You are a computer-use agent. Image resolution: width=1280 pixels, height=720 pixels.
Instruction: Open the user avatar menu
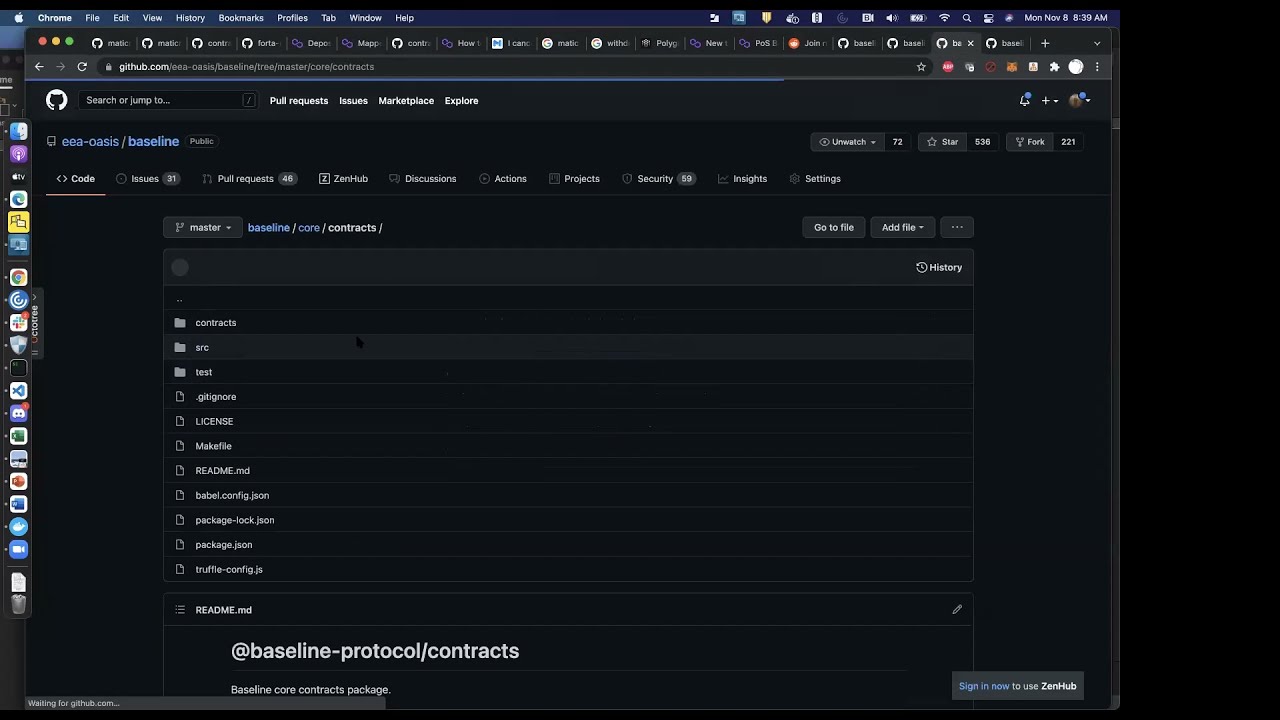coord(1079,100)
